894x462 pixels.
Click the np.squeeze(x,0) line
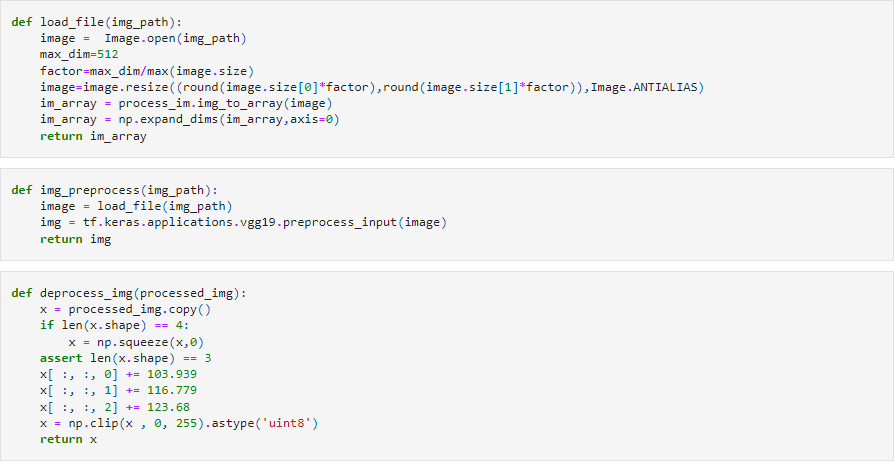137,341
